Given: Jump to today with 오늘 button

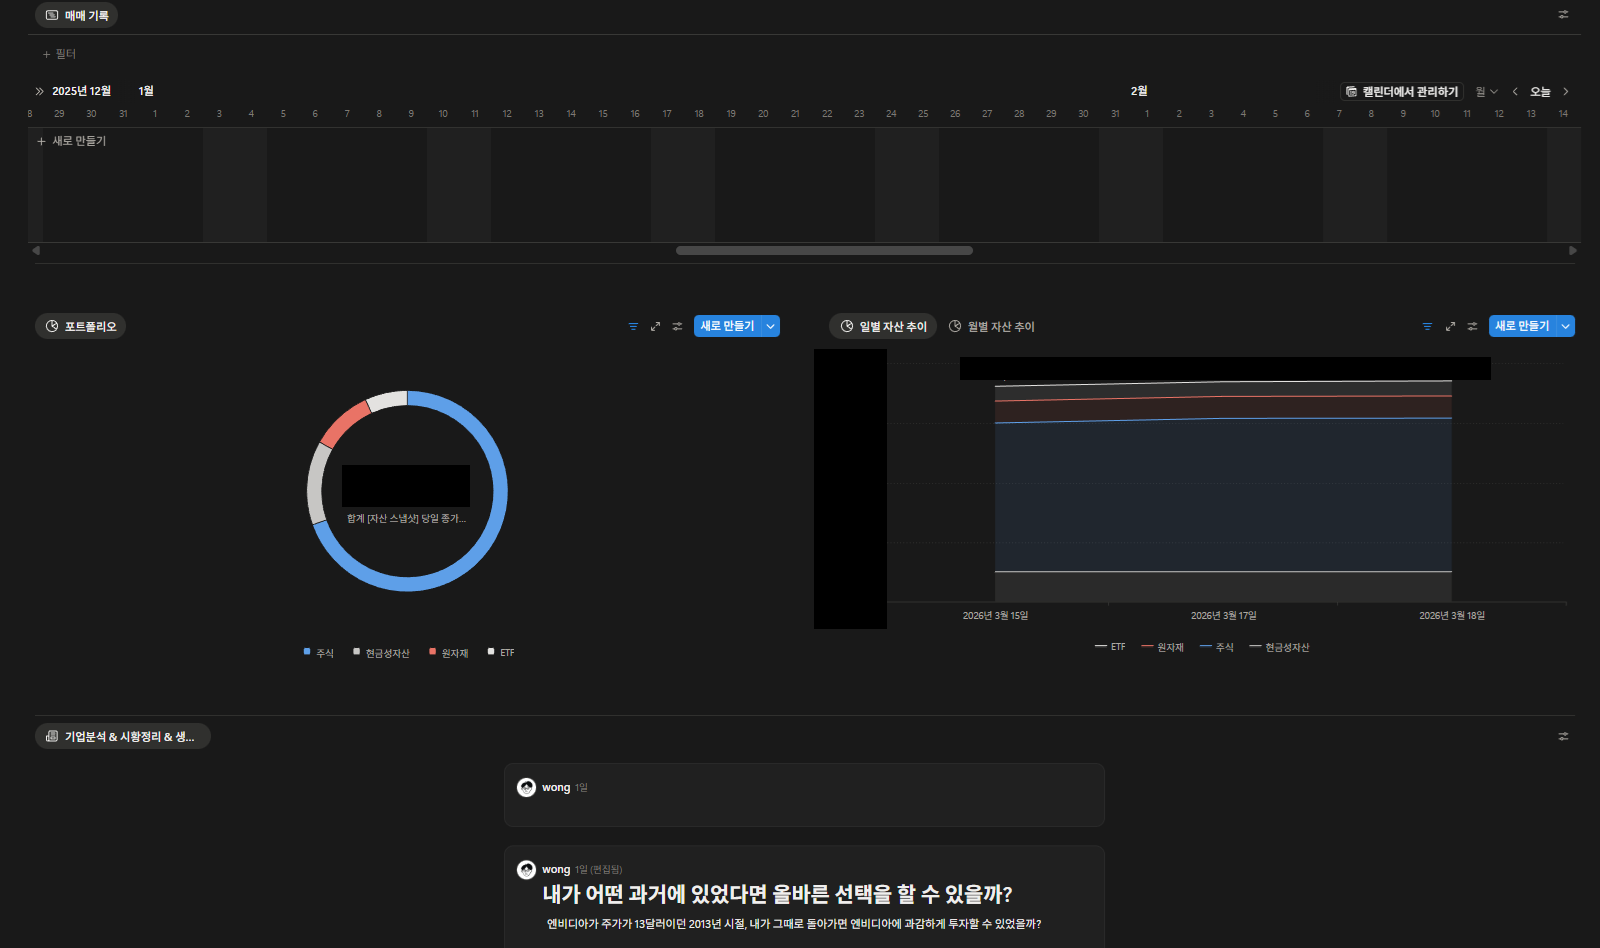Looking at the screenshot, I should (1540, 92).
